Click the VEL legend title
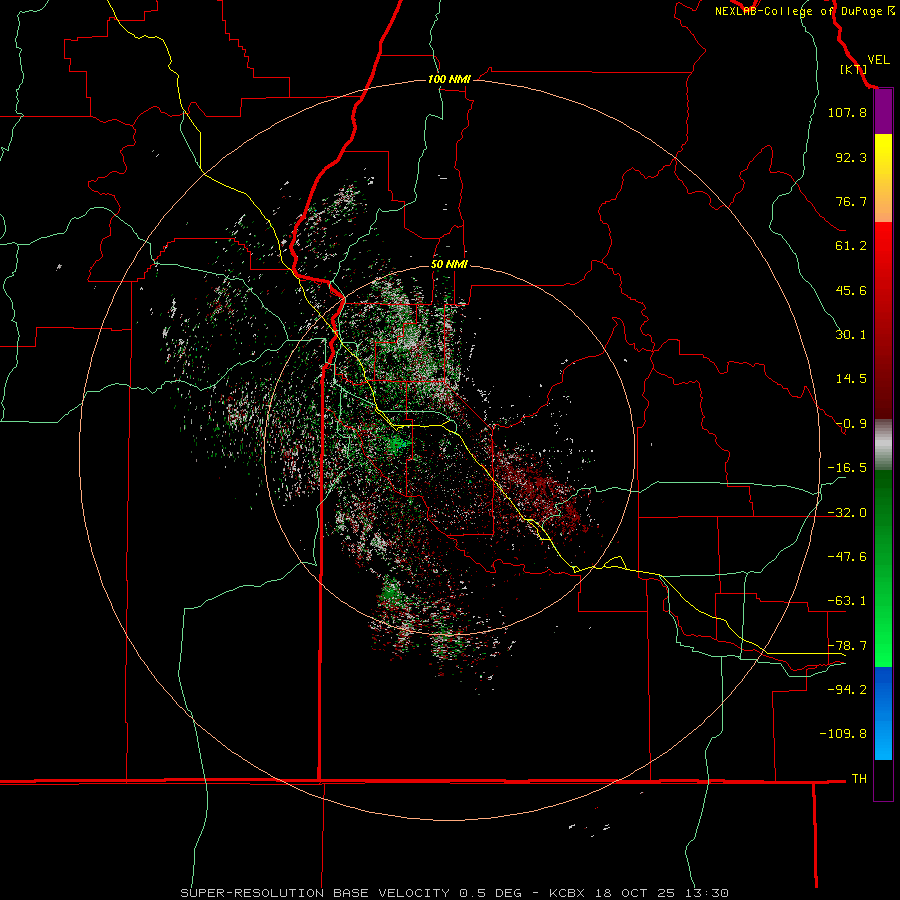Image resolution: width=900 pixels, height=900 pixels. pos(879,59)
